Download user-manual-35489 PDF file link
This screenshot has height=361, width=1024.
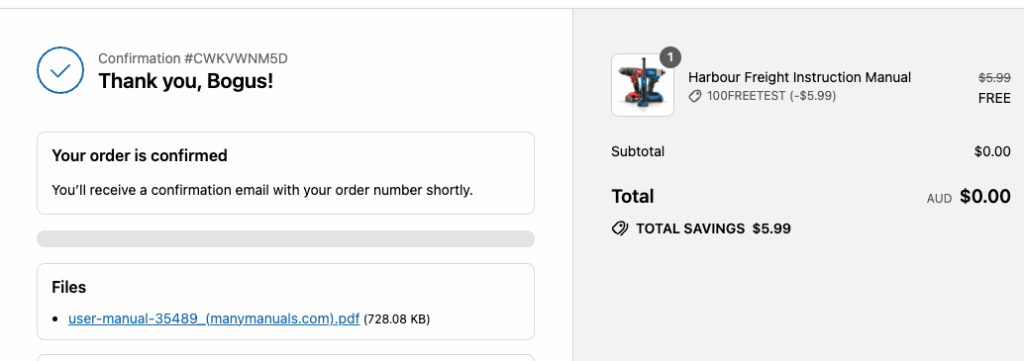tap(214, 319)
